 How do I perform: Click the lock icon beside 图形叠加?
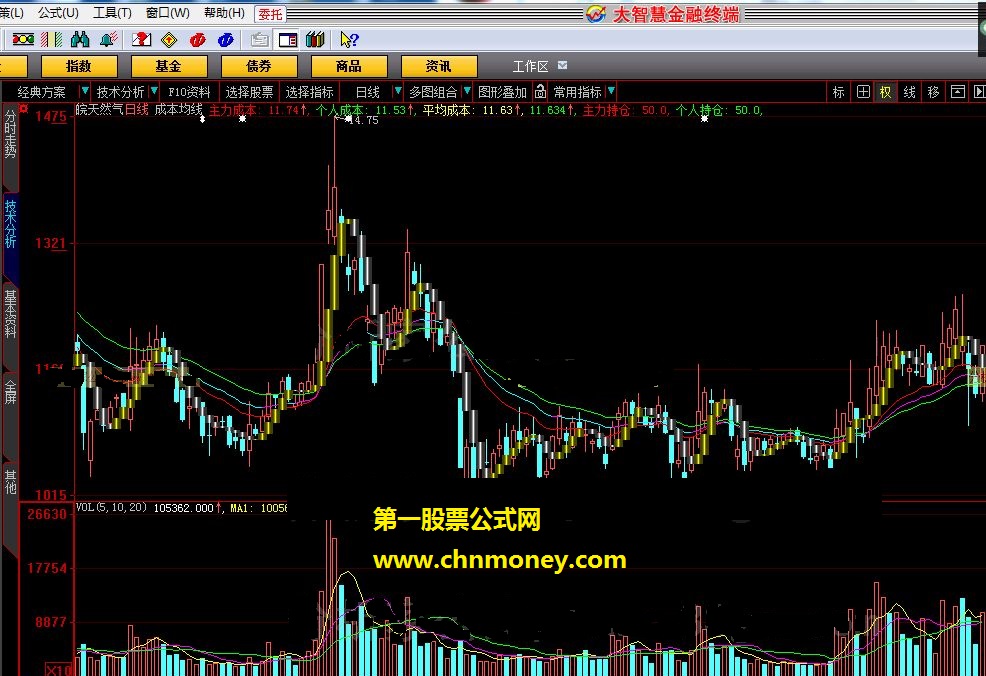(540, 92)
